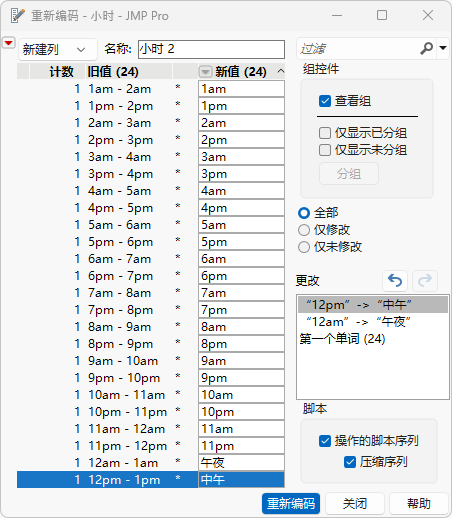Click the 过滤 search field
This screenshot has height=518, width=452.
tap(358, 49)
